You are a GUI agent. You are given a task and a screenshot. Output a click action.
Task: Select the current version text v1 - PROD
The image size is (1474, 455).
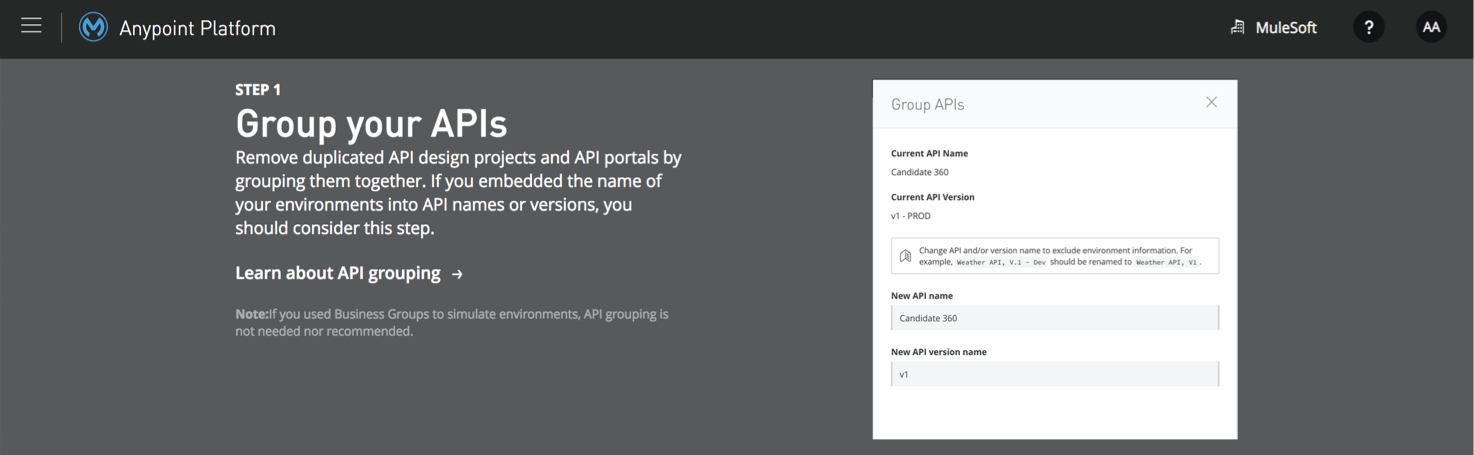pyautogui.click(x=911, y=216)
